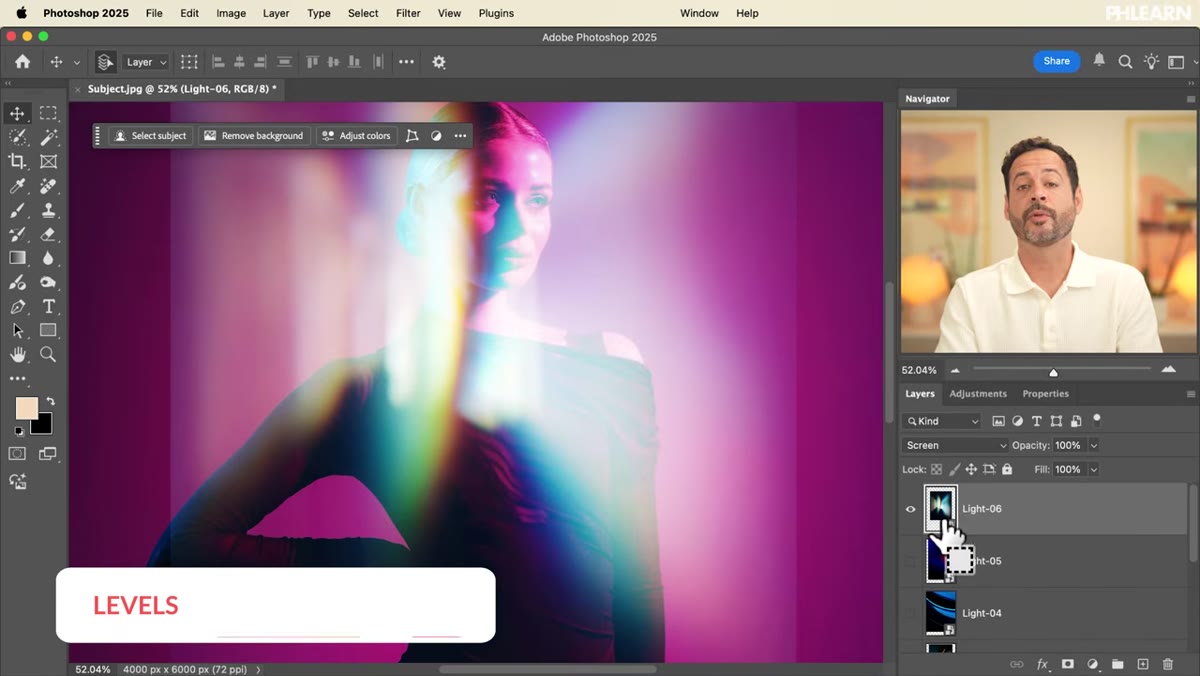Open the Select menu

(x=363, y=13)
